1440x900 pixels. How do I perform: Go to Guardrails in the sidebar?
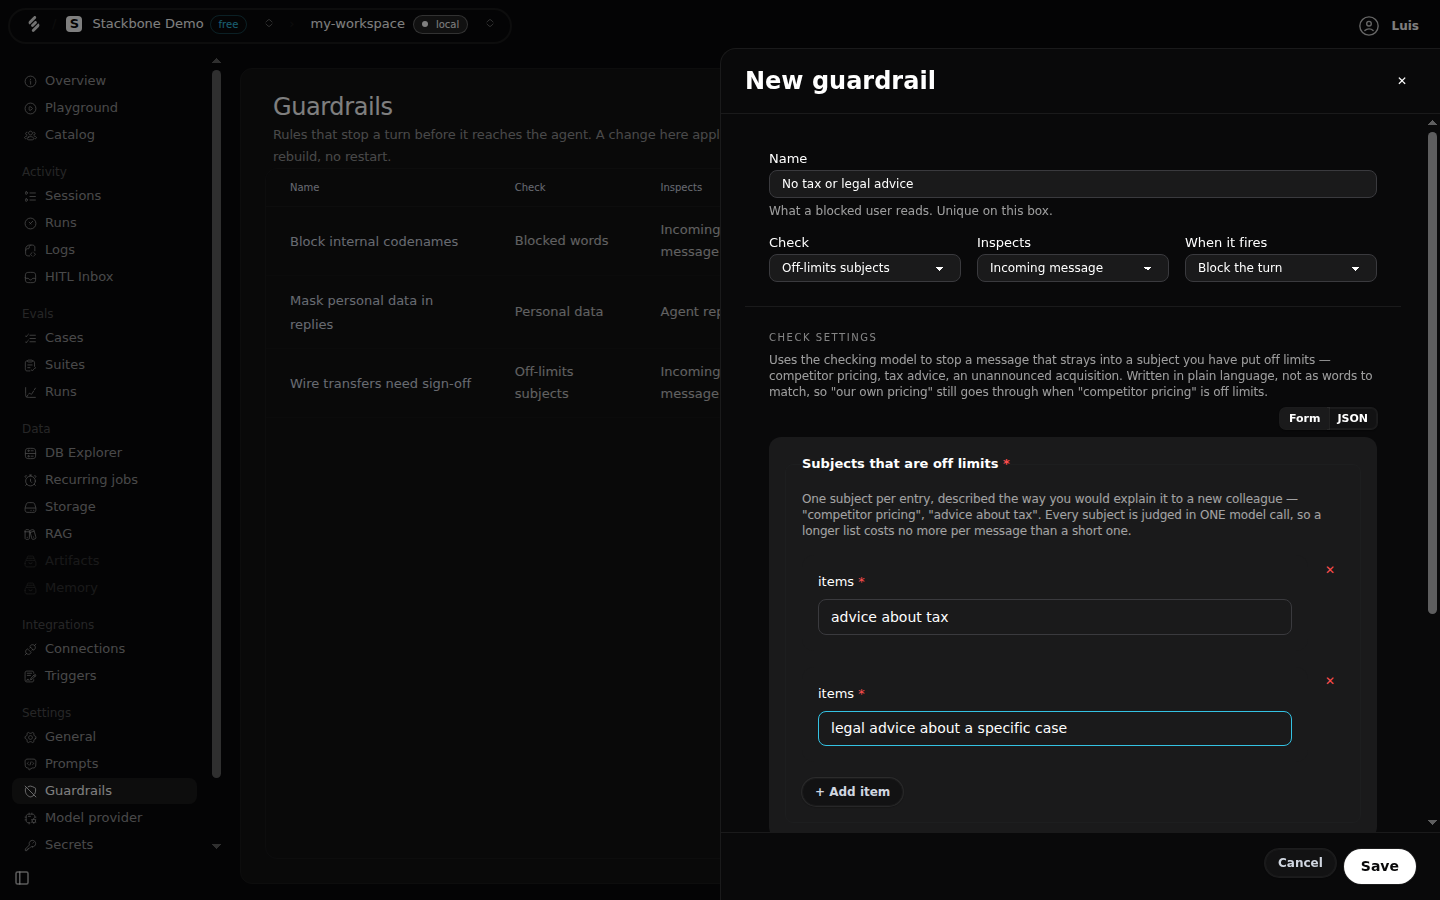pyautogui.click(x=104, y=791)
